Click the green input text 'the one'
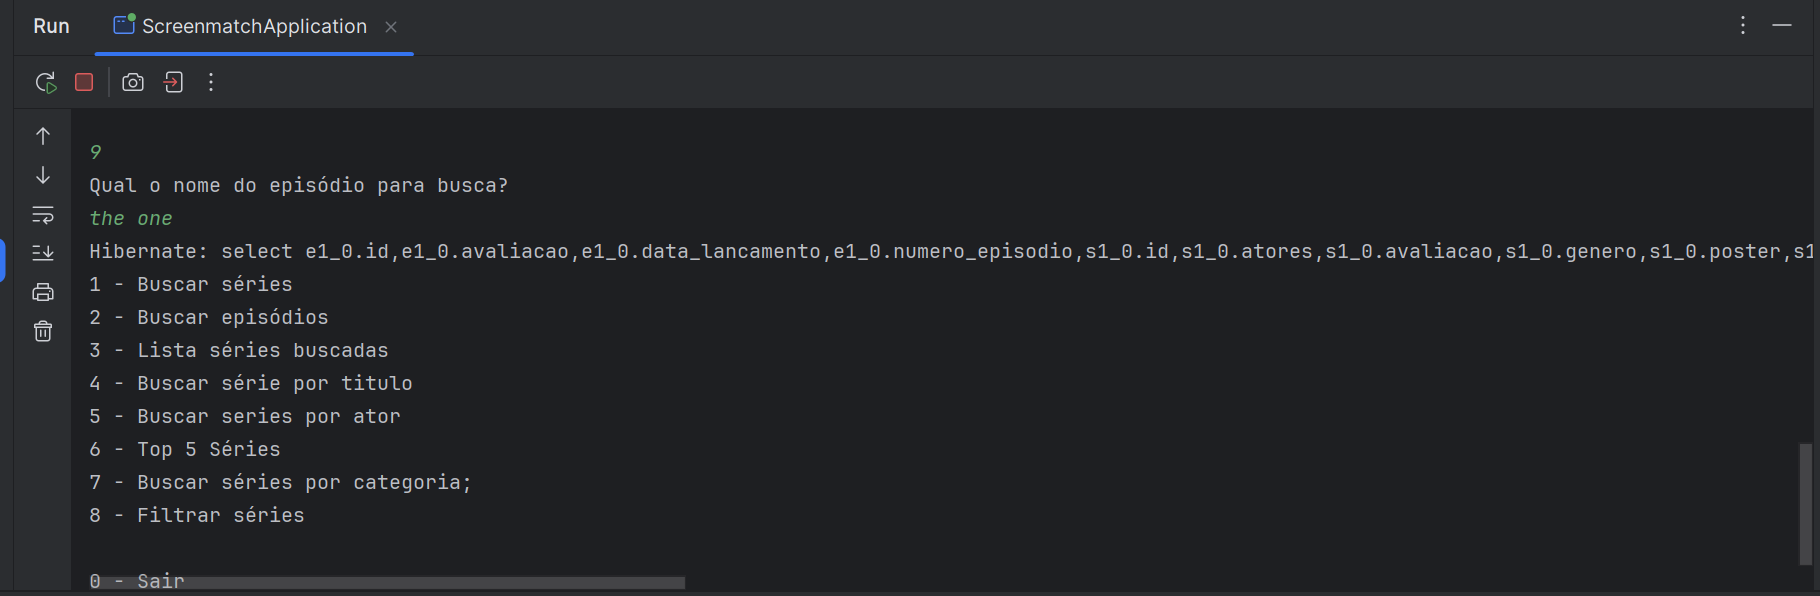The width and height of the screenshot is (1820, 596). [x=131, y=219]
